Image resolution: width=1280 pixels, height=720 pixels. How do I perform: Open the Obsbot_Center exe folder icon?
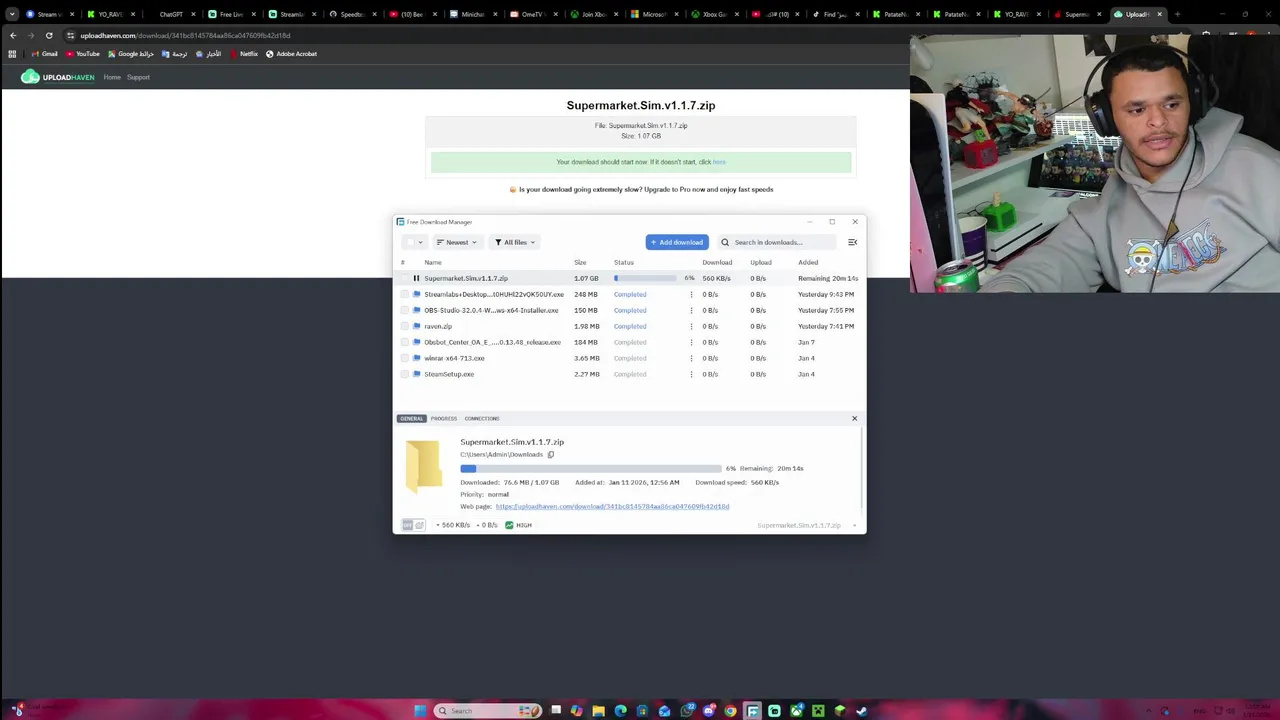pyautogui.click(x=417, y=342)
